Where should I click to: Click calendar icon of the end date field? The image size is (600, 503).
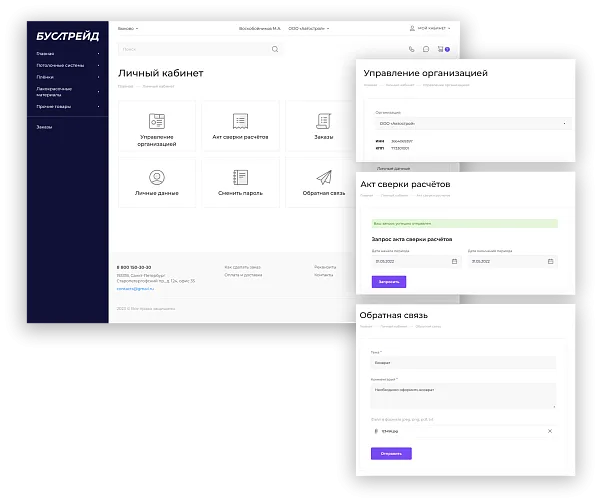pyautogui.click(x=550, y=261)
